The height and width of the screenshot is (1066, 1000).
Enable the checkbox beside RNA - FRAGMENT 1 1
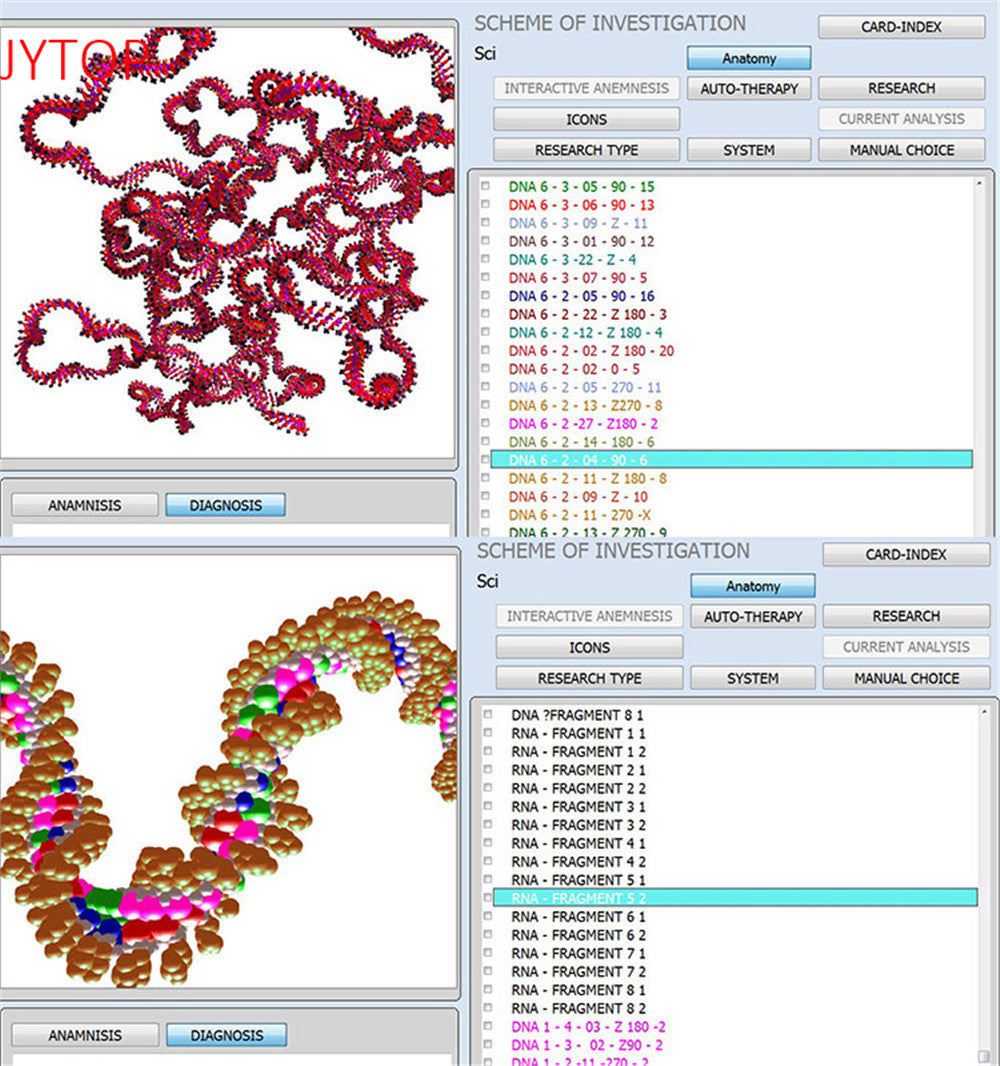click(488, 733)
